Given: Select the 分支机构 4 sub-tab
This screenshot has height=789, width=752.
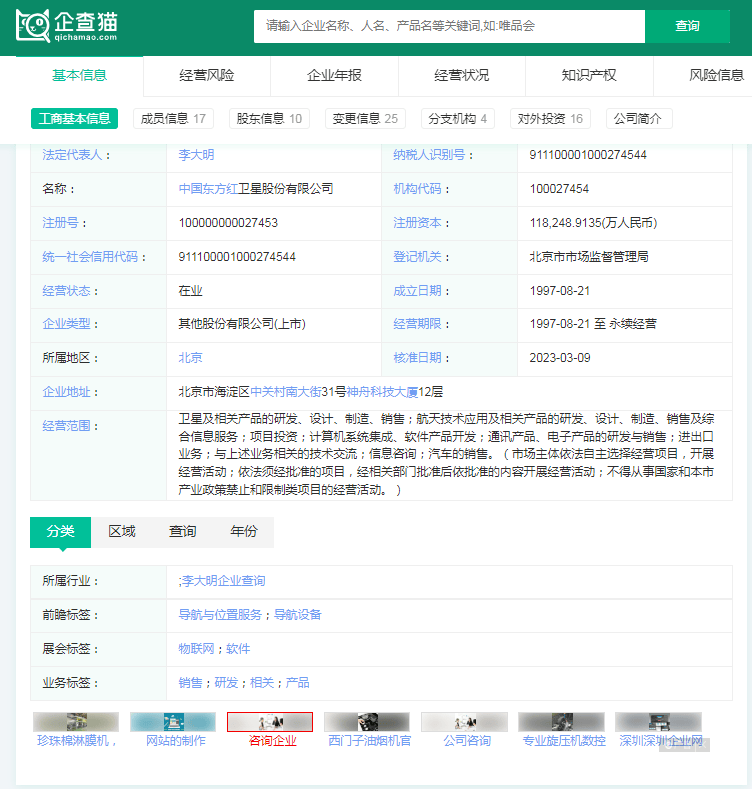Looking at the screenshot, I should [458, 119].
